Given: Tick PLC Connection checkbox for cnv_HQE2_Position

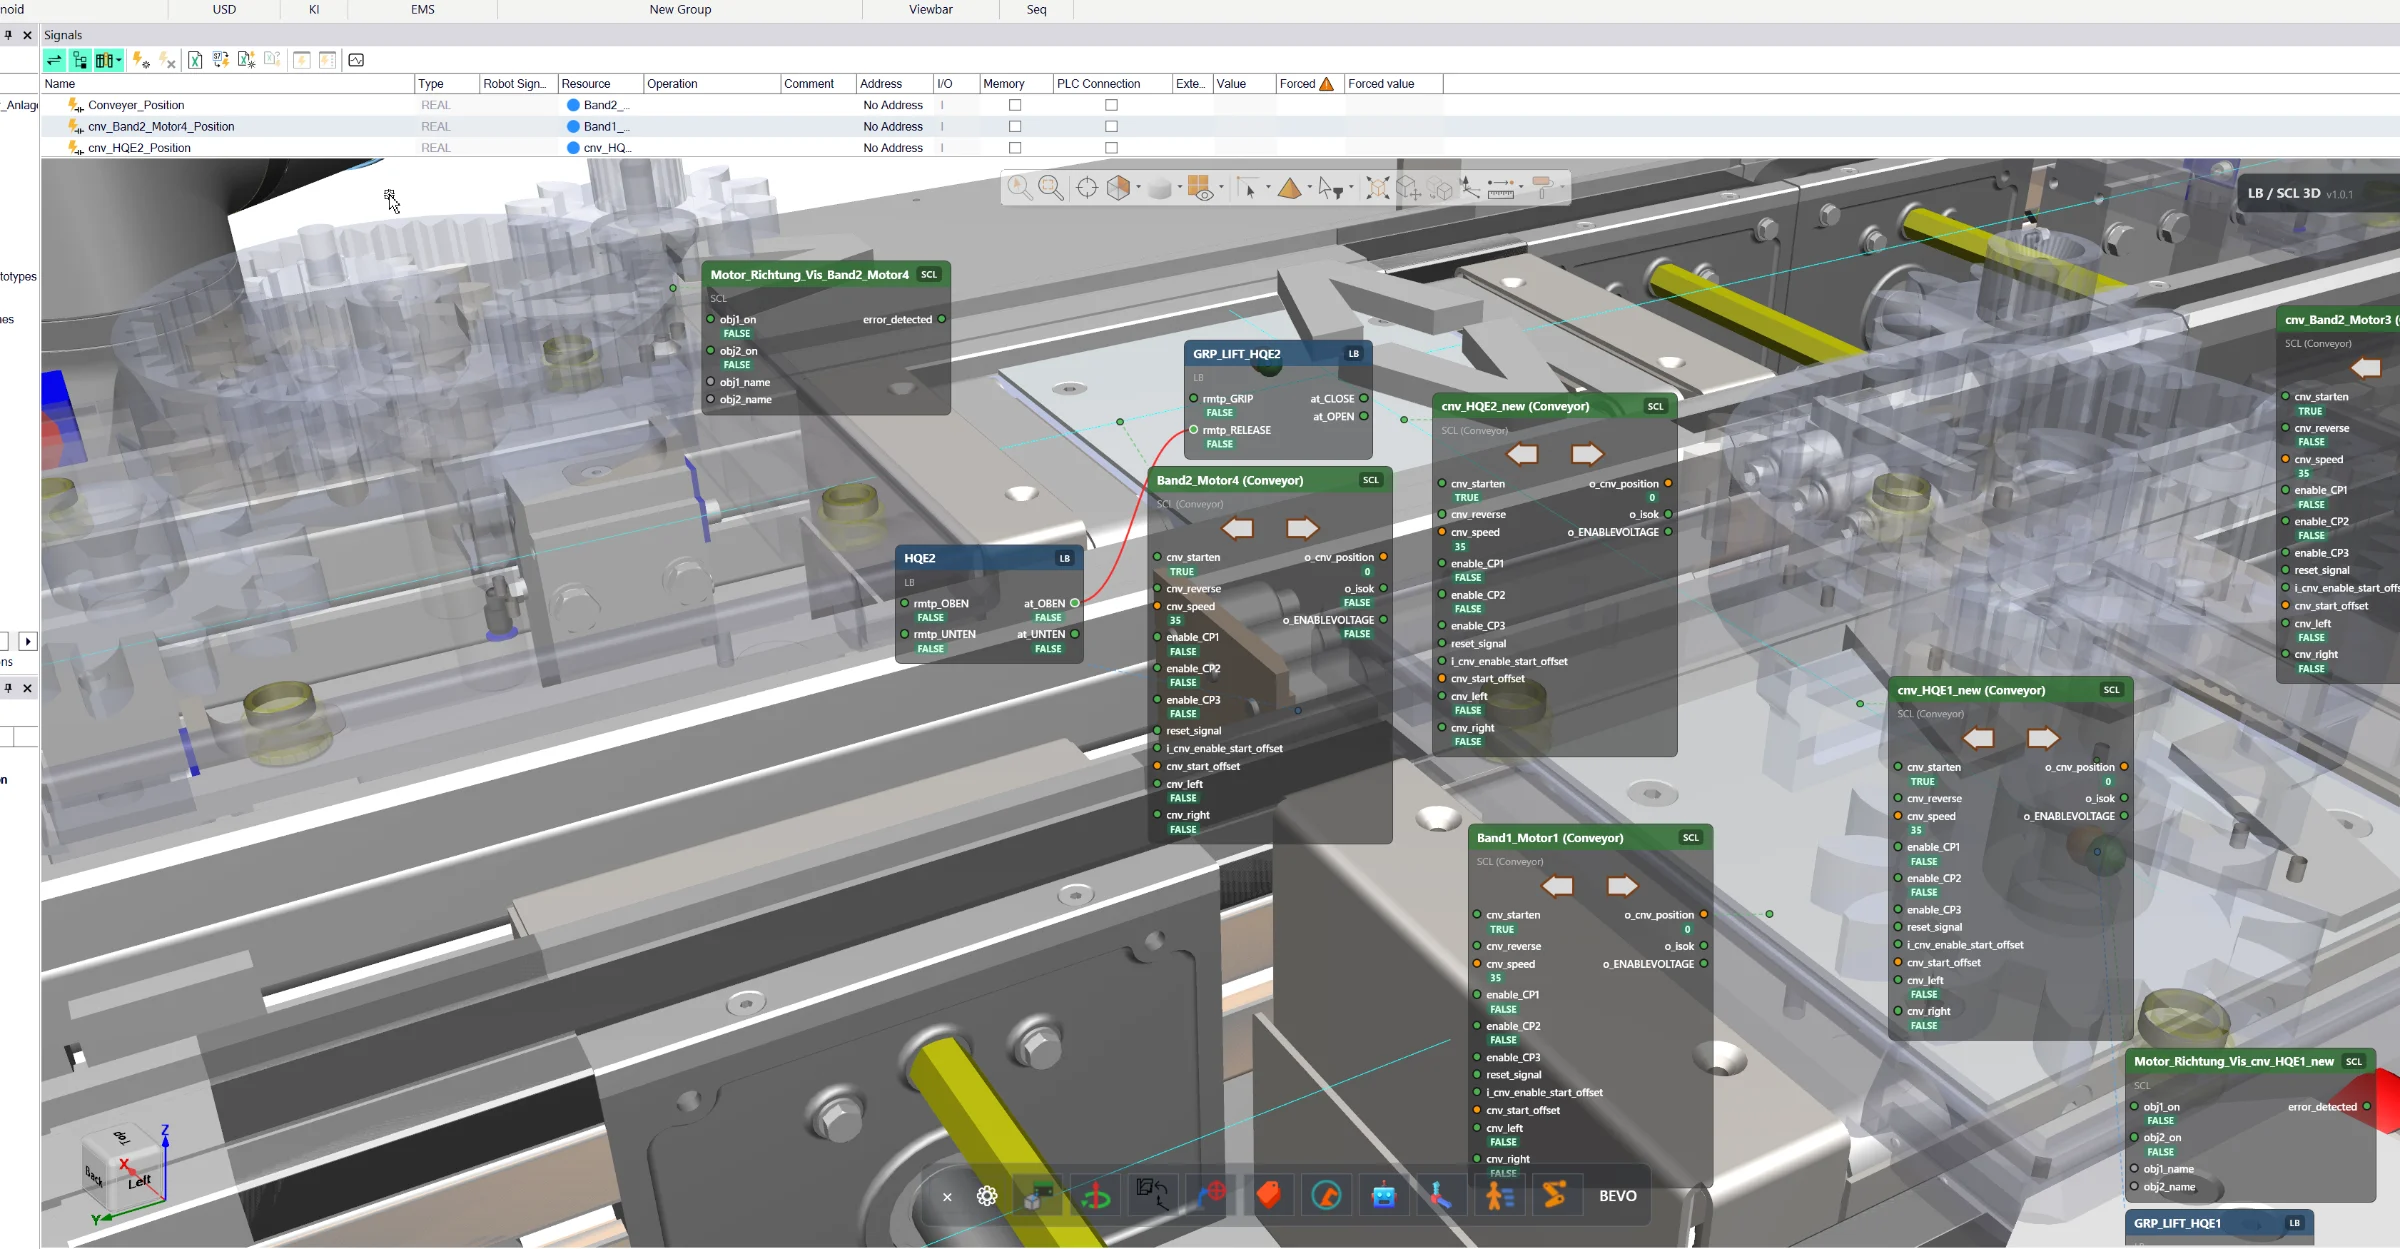Looking at the screenshot, I should pyautogui.click(x=1111, y=148).
